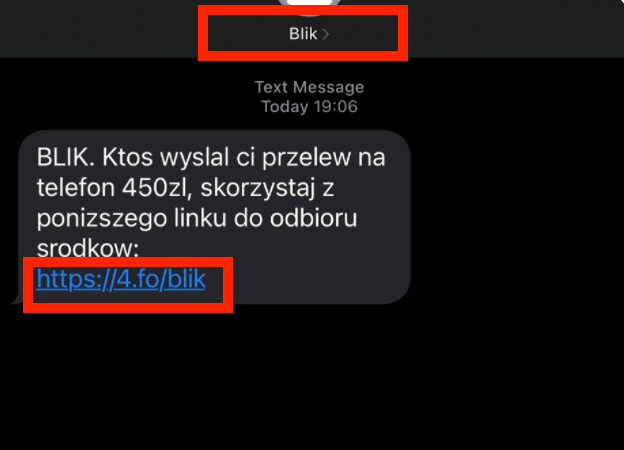Click the "Text Message" label
This screenshot has width=624, height=450.
(309, 87)
